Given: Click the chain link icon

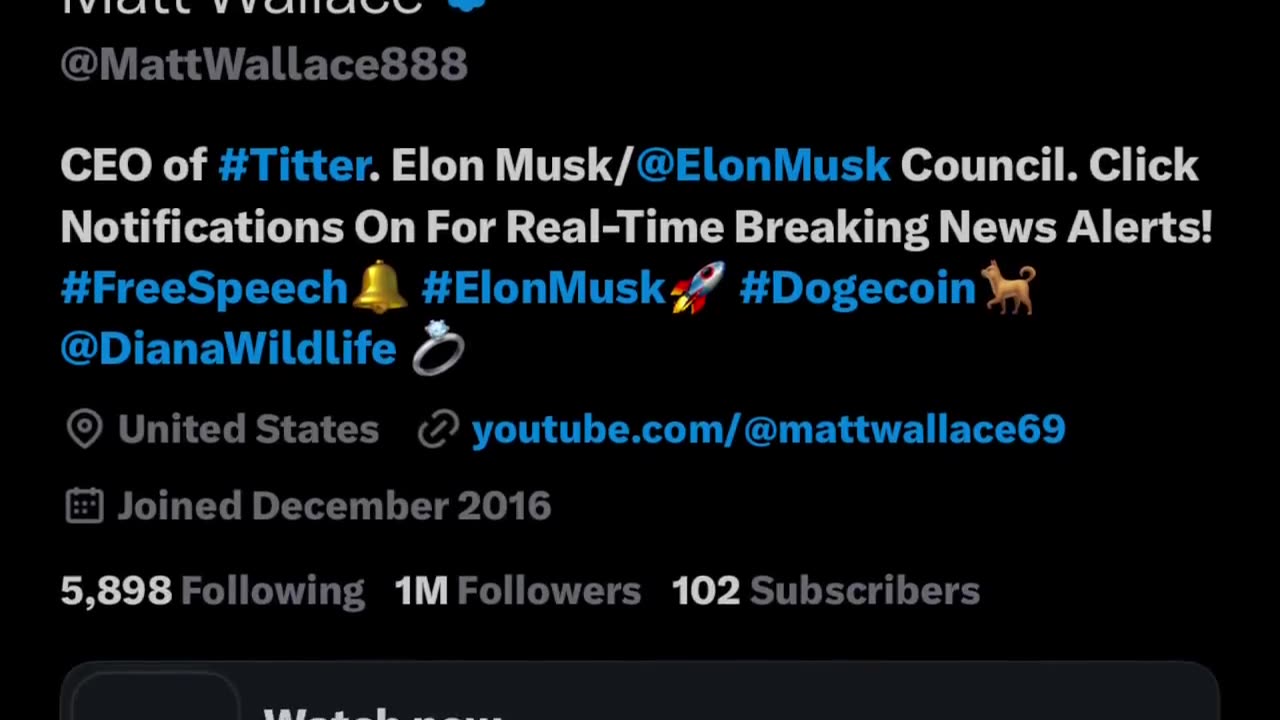Looking at the screenshot, I should pyautogui.click(x=438, y=429).
